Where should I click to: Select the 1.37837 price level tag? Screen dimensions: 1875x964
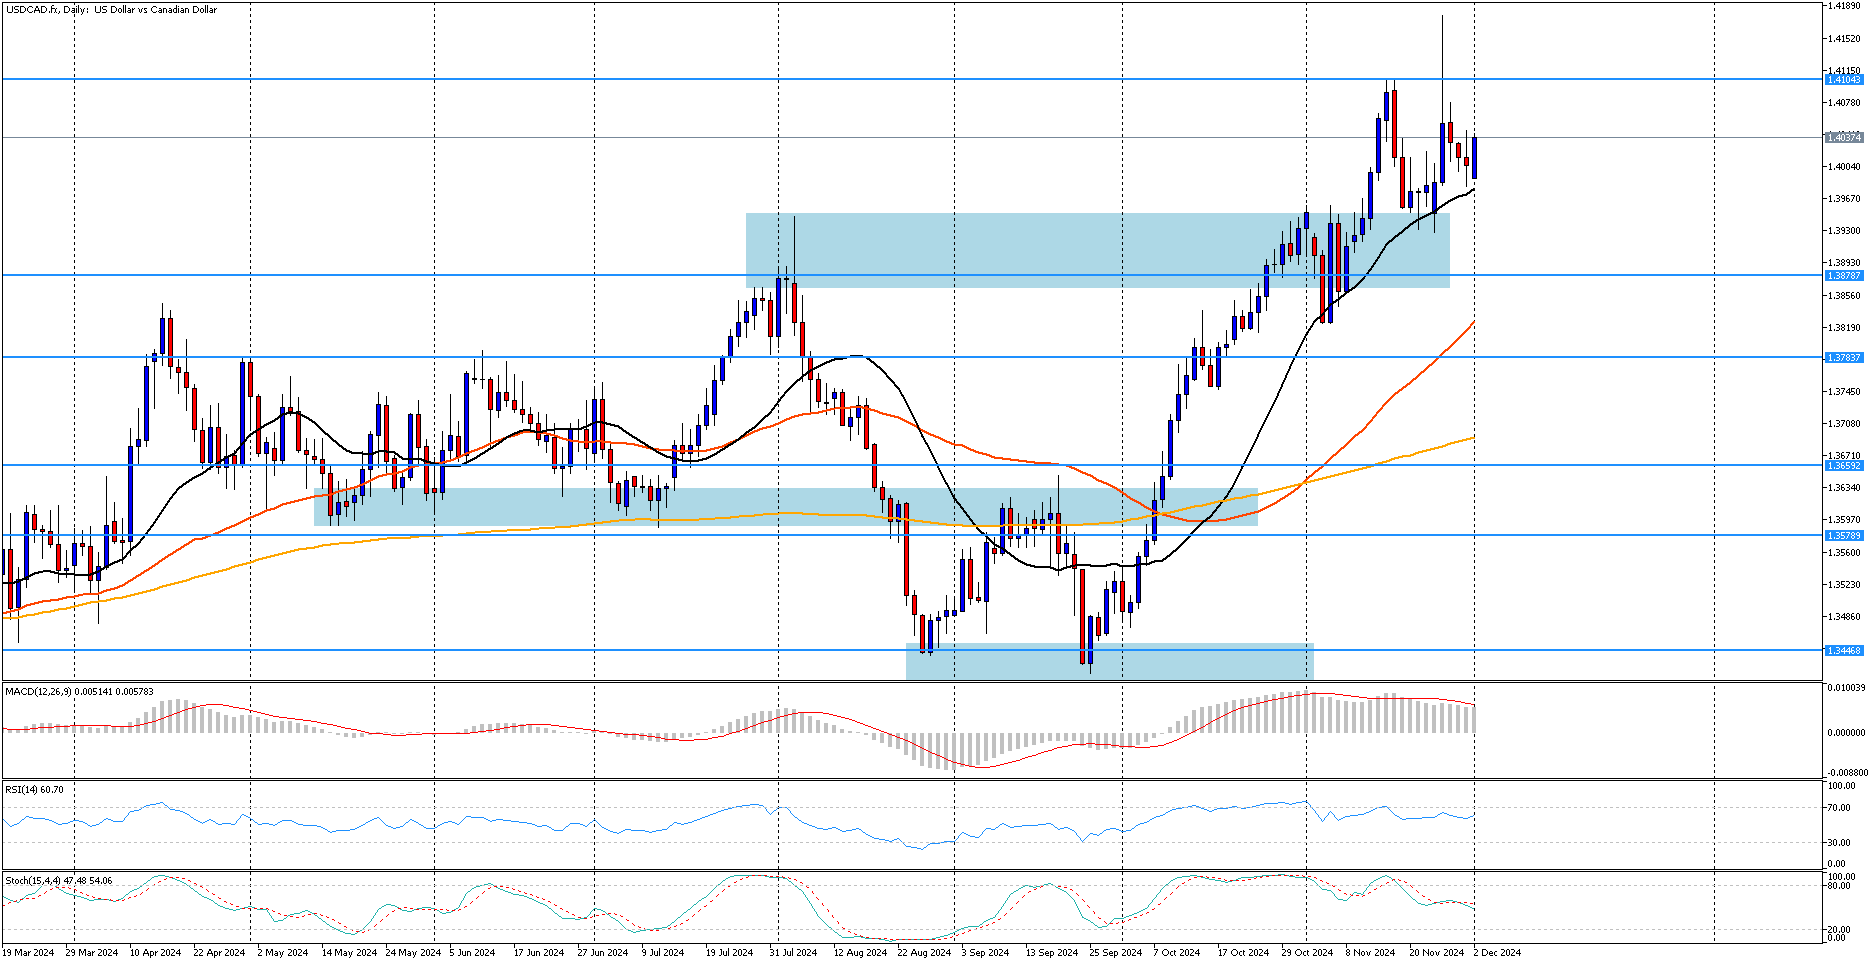point(1844,357)
